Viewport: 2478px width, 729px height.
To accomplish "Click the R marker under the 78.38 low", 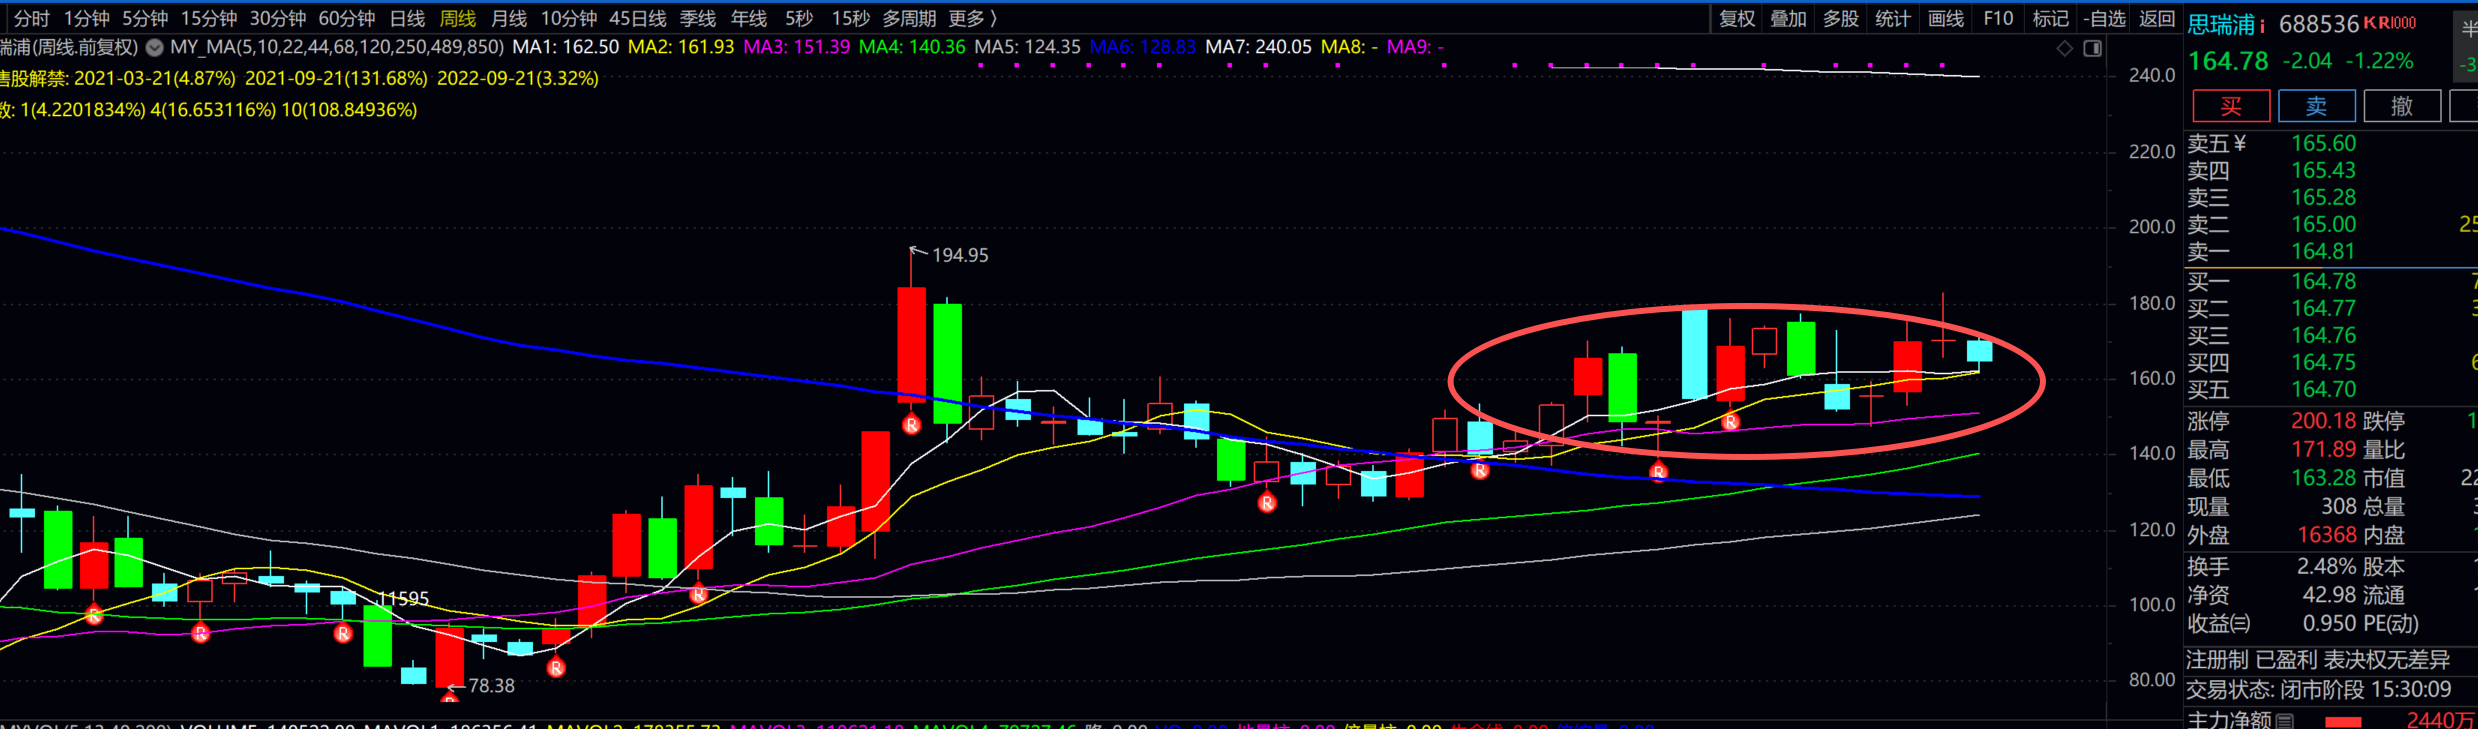I will point(450,698).
